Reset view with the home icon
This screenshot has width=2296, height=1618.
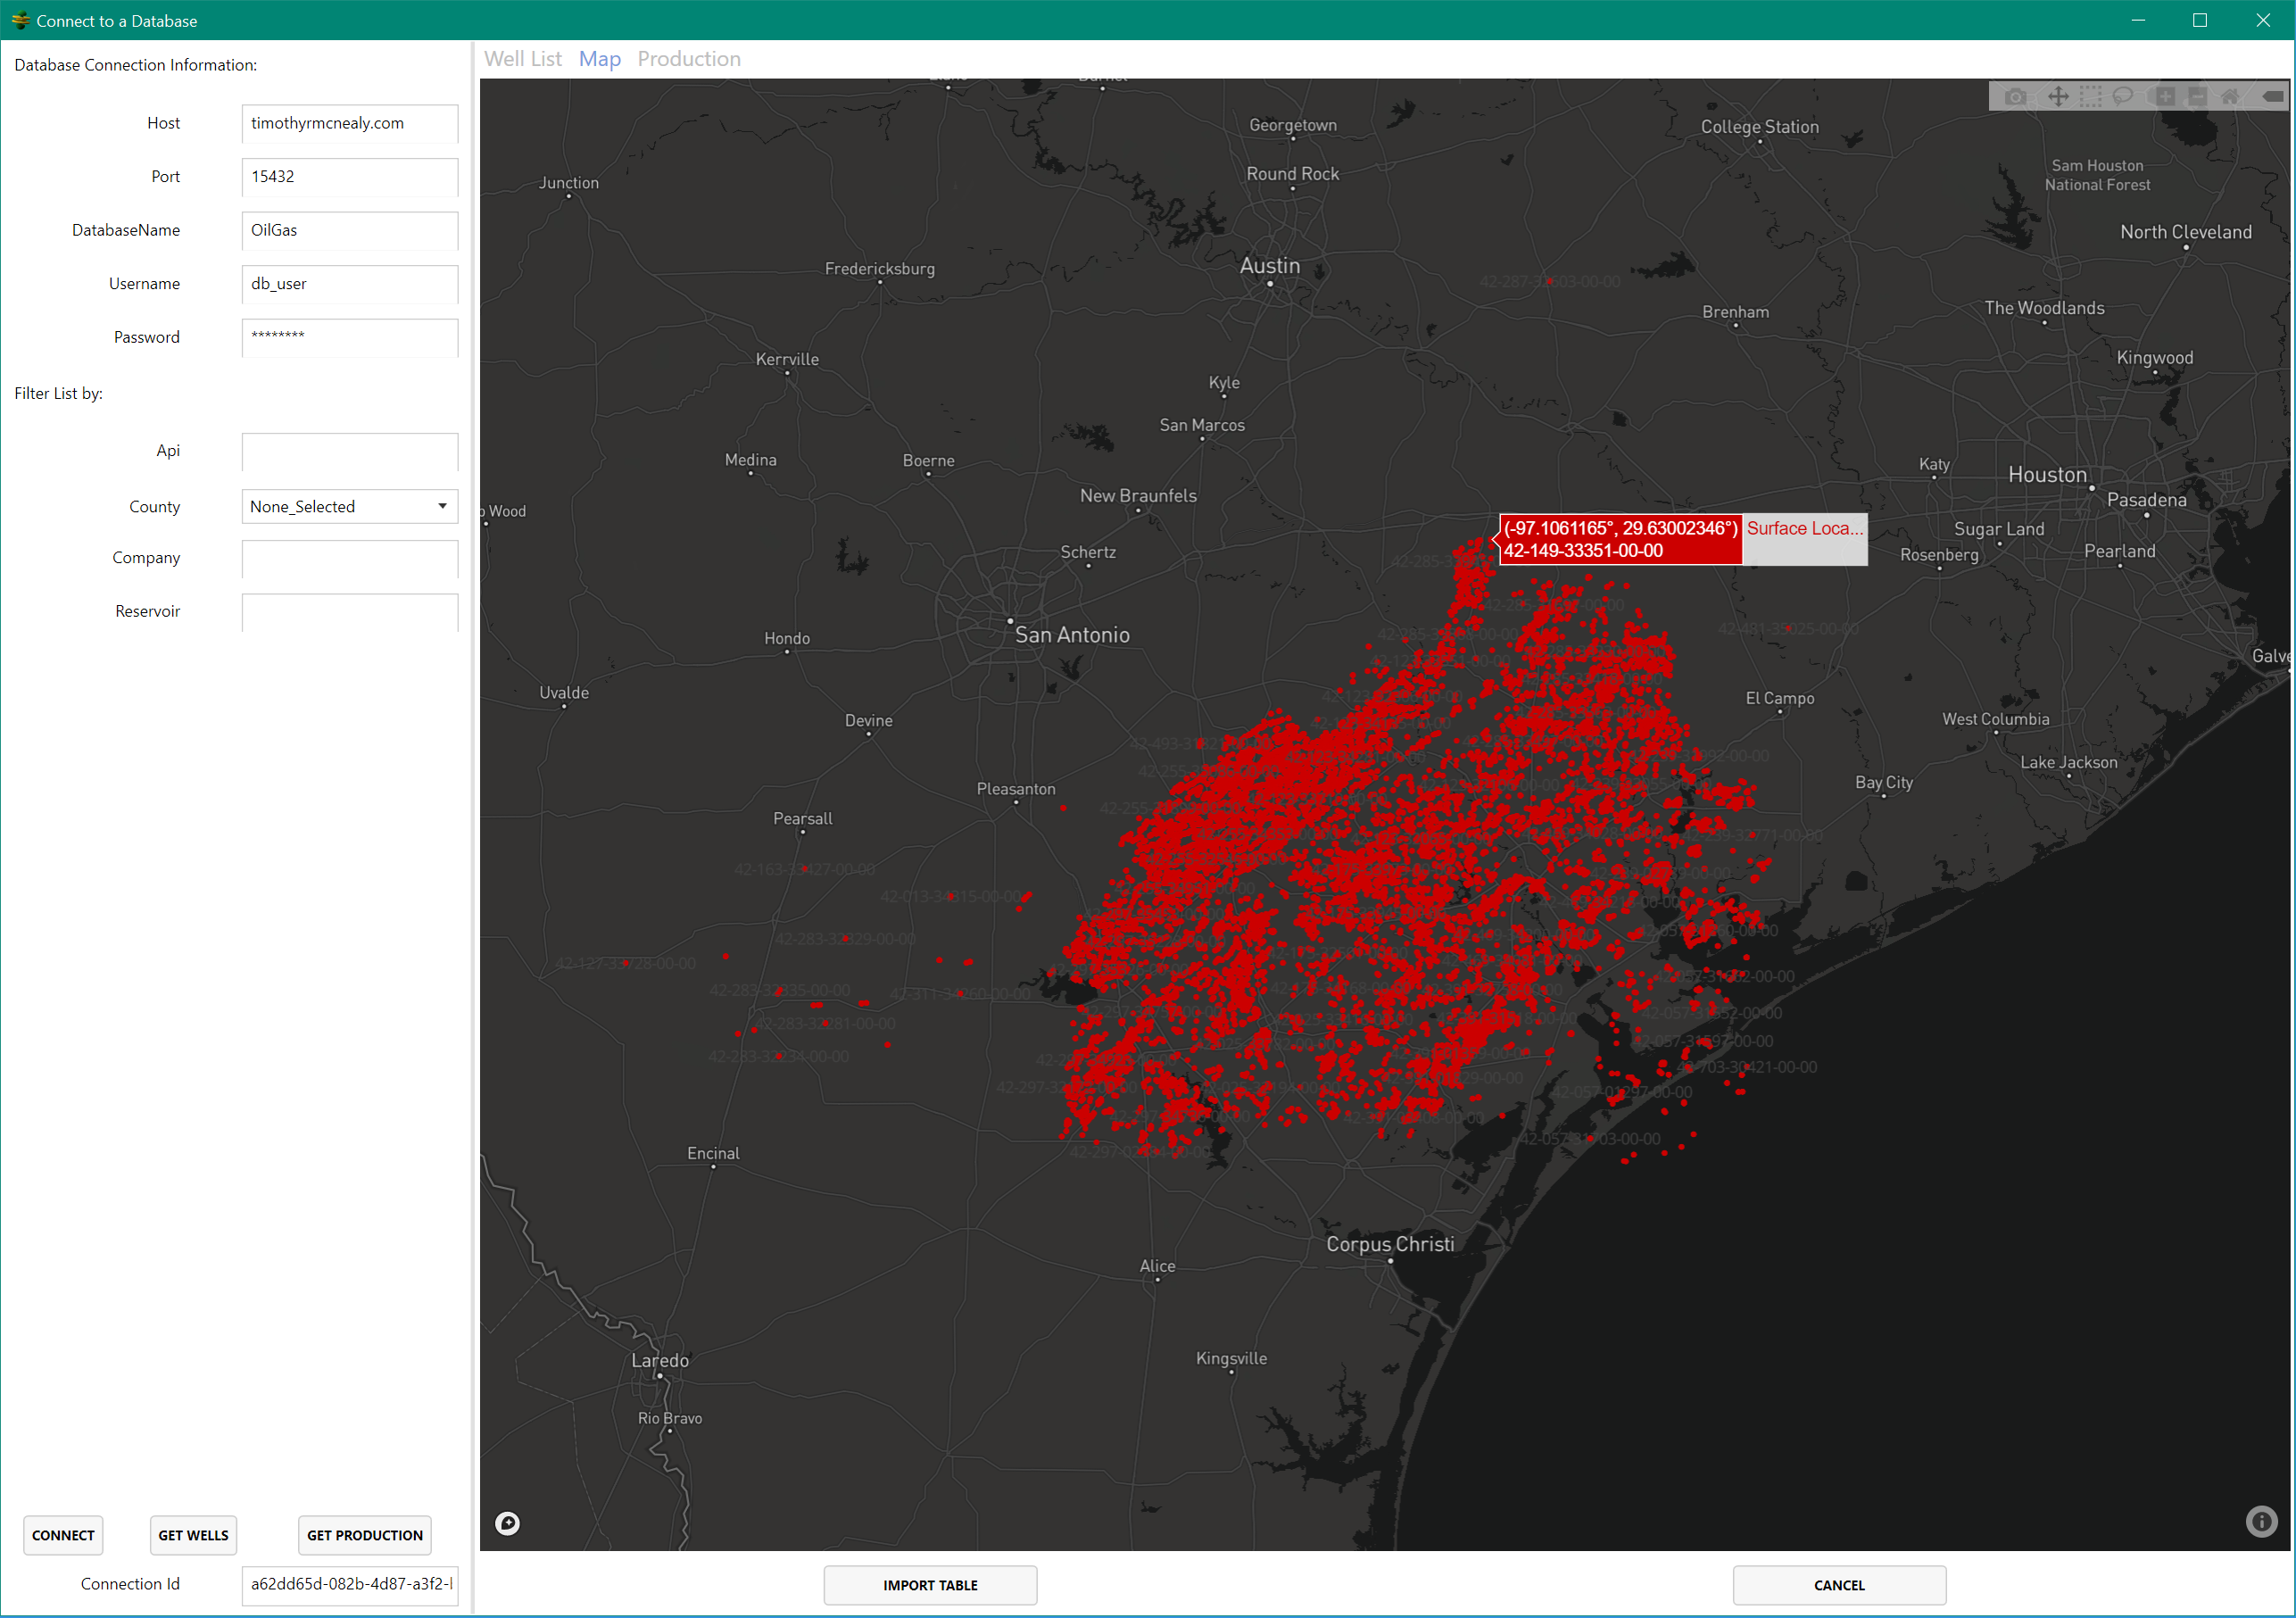[x=2230, y=97]
